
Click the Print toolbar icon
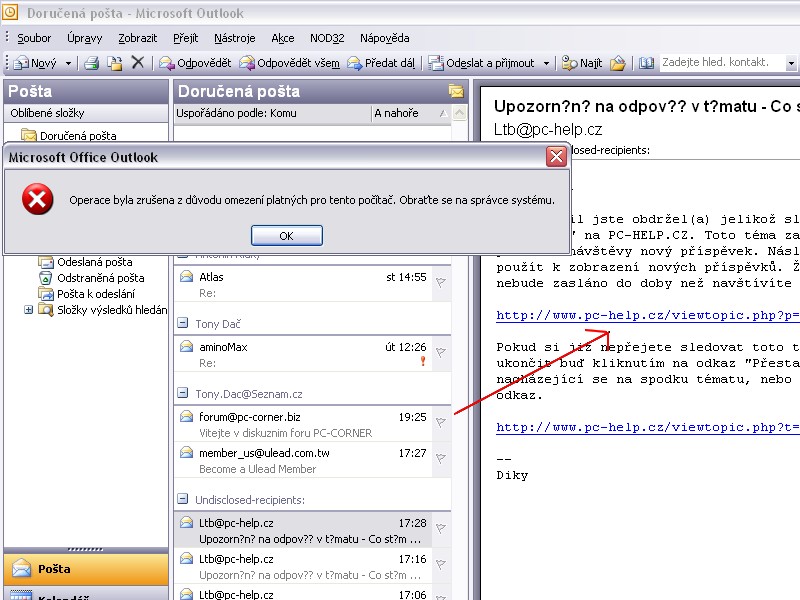click(x=92, y=63)
